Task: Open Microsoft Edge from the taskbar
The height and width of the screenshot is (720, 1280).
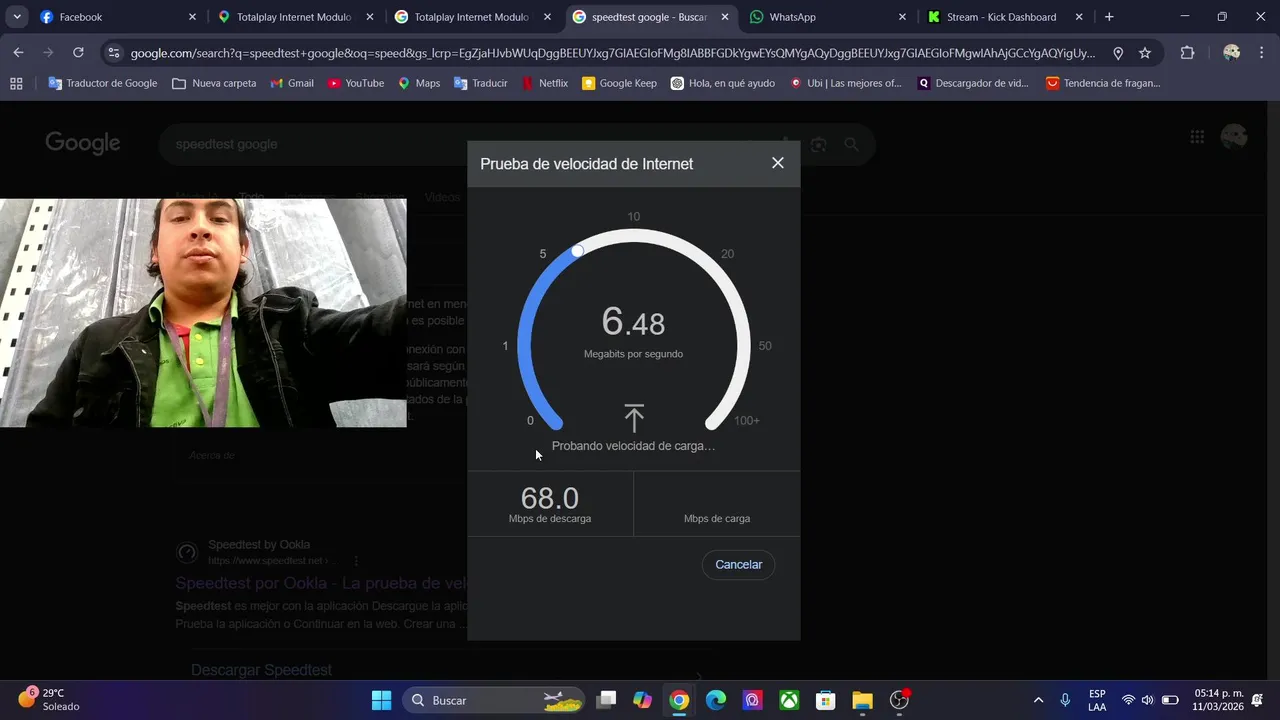Action: (716, 700)
